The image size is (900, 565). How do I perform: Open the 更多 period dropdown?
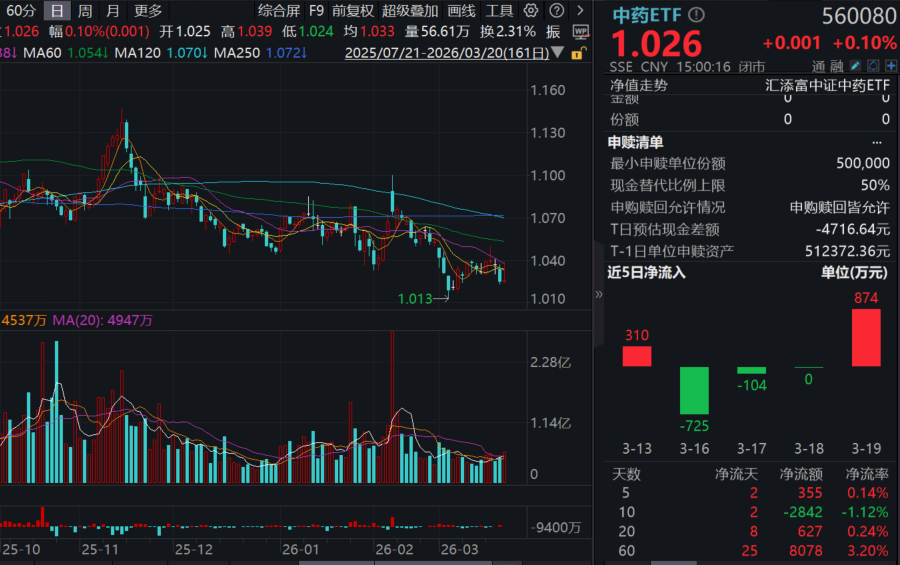pyautogui.click(x=148, y=11)
